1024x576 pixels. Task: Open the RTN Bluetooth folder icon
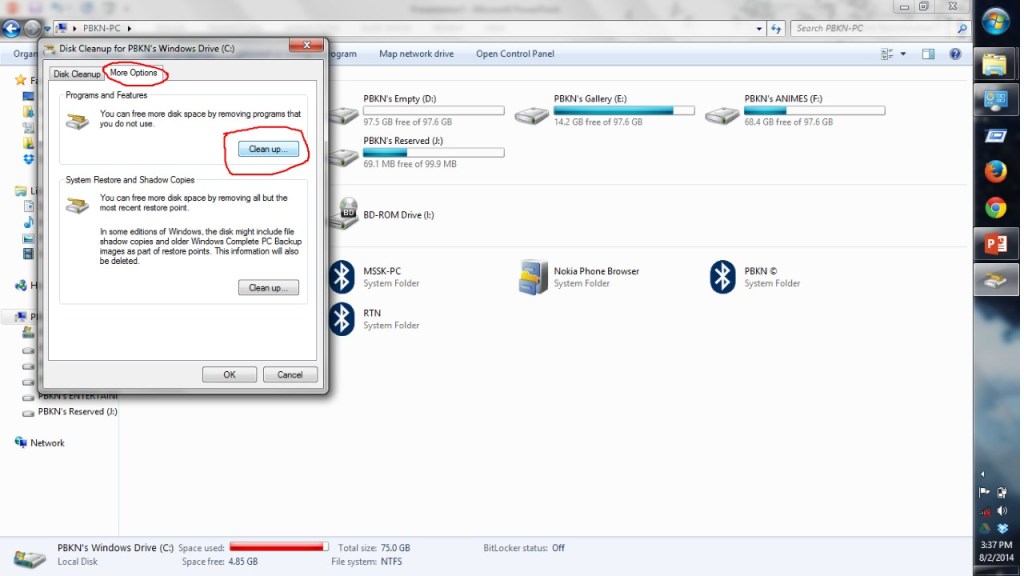coord(343,318)
